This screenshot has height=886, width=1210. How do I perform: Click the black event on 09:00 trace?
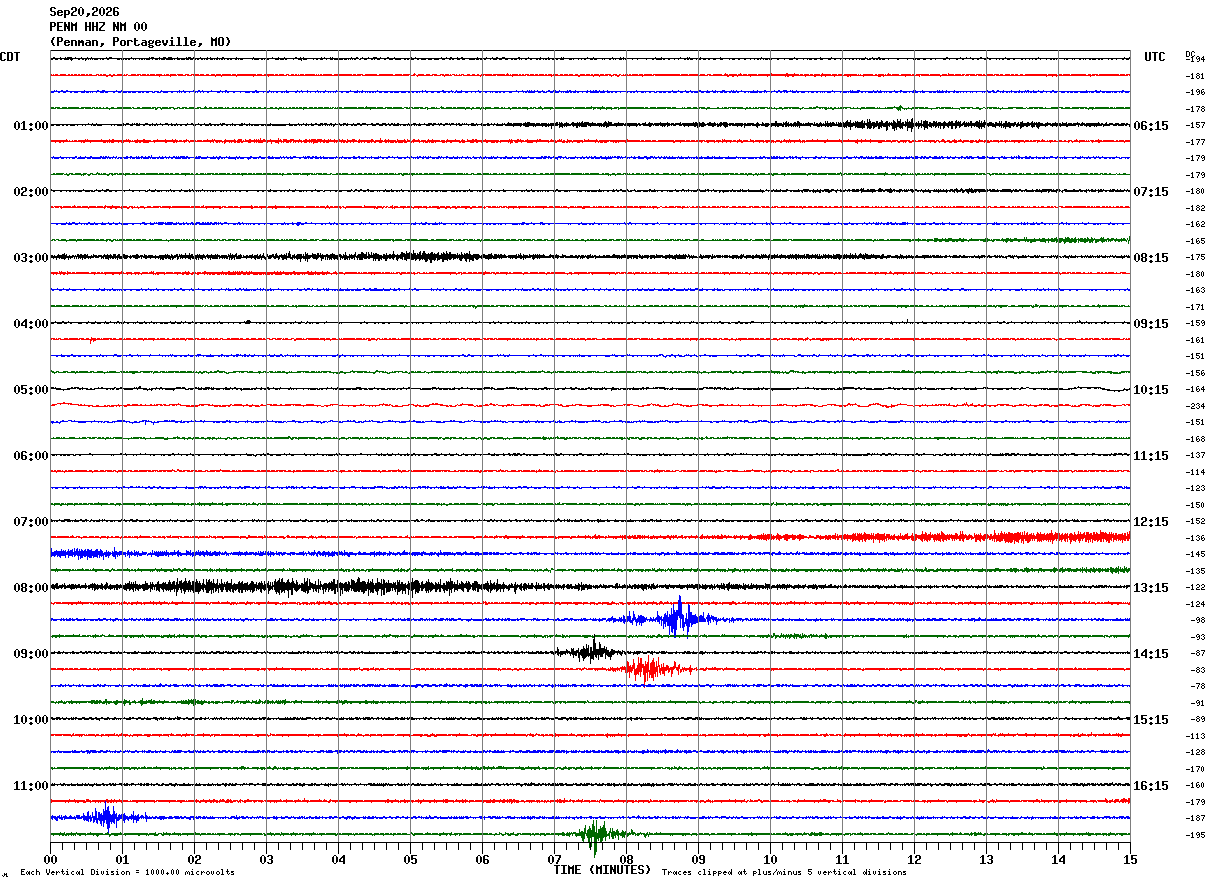(590, 651)
